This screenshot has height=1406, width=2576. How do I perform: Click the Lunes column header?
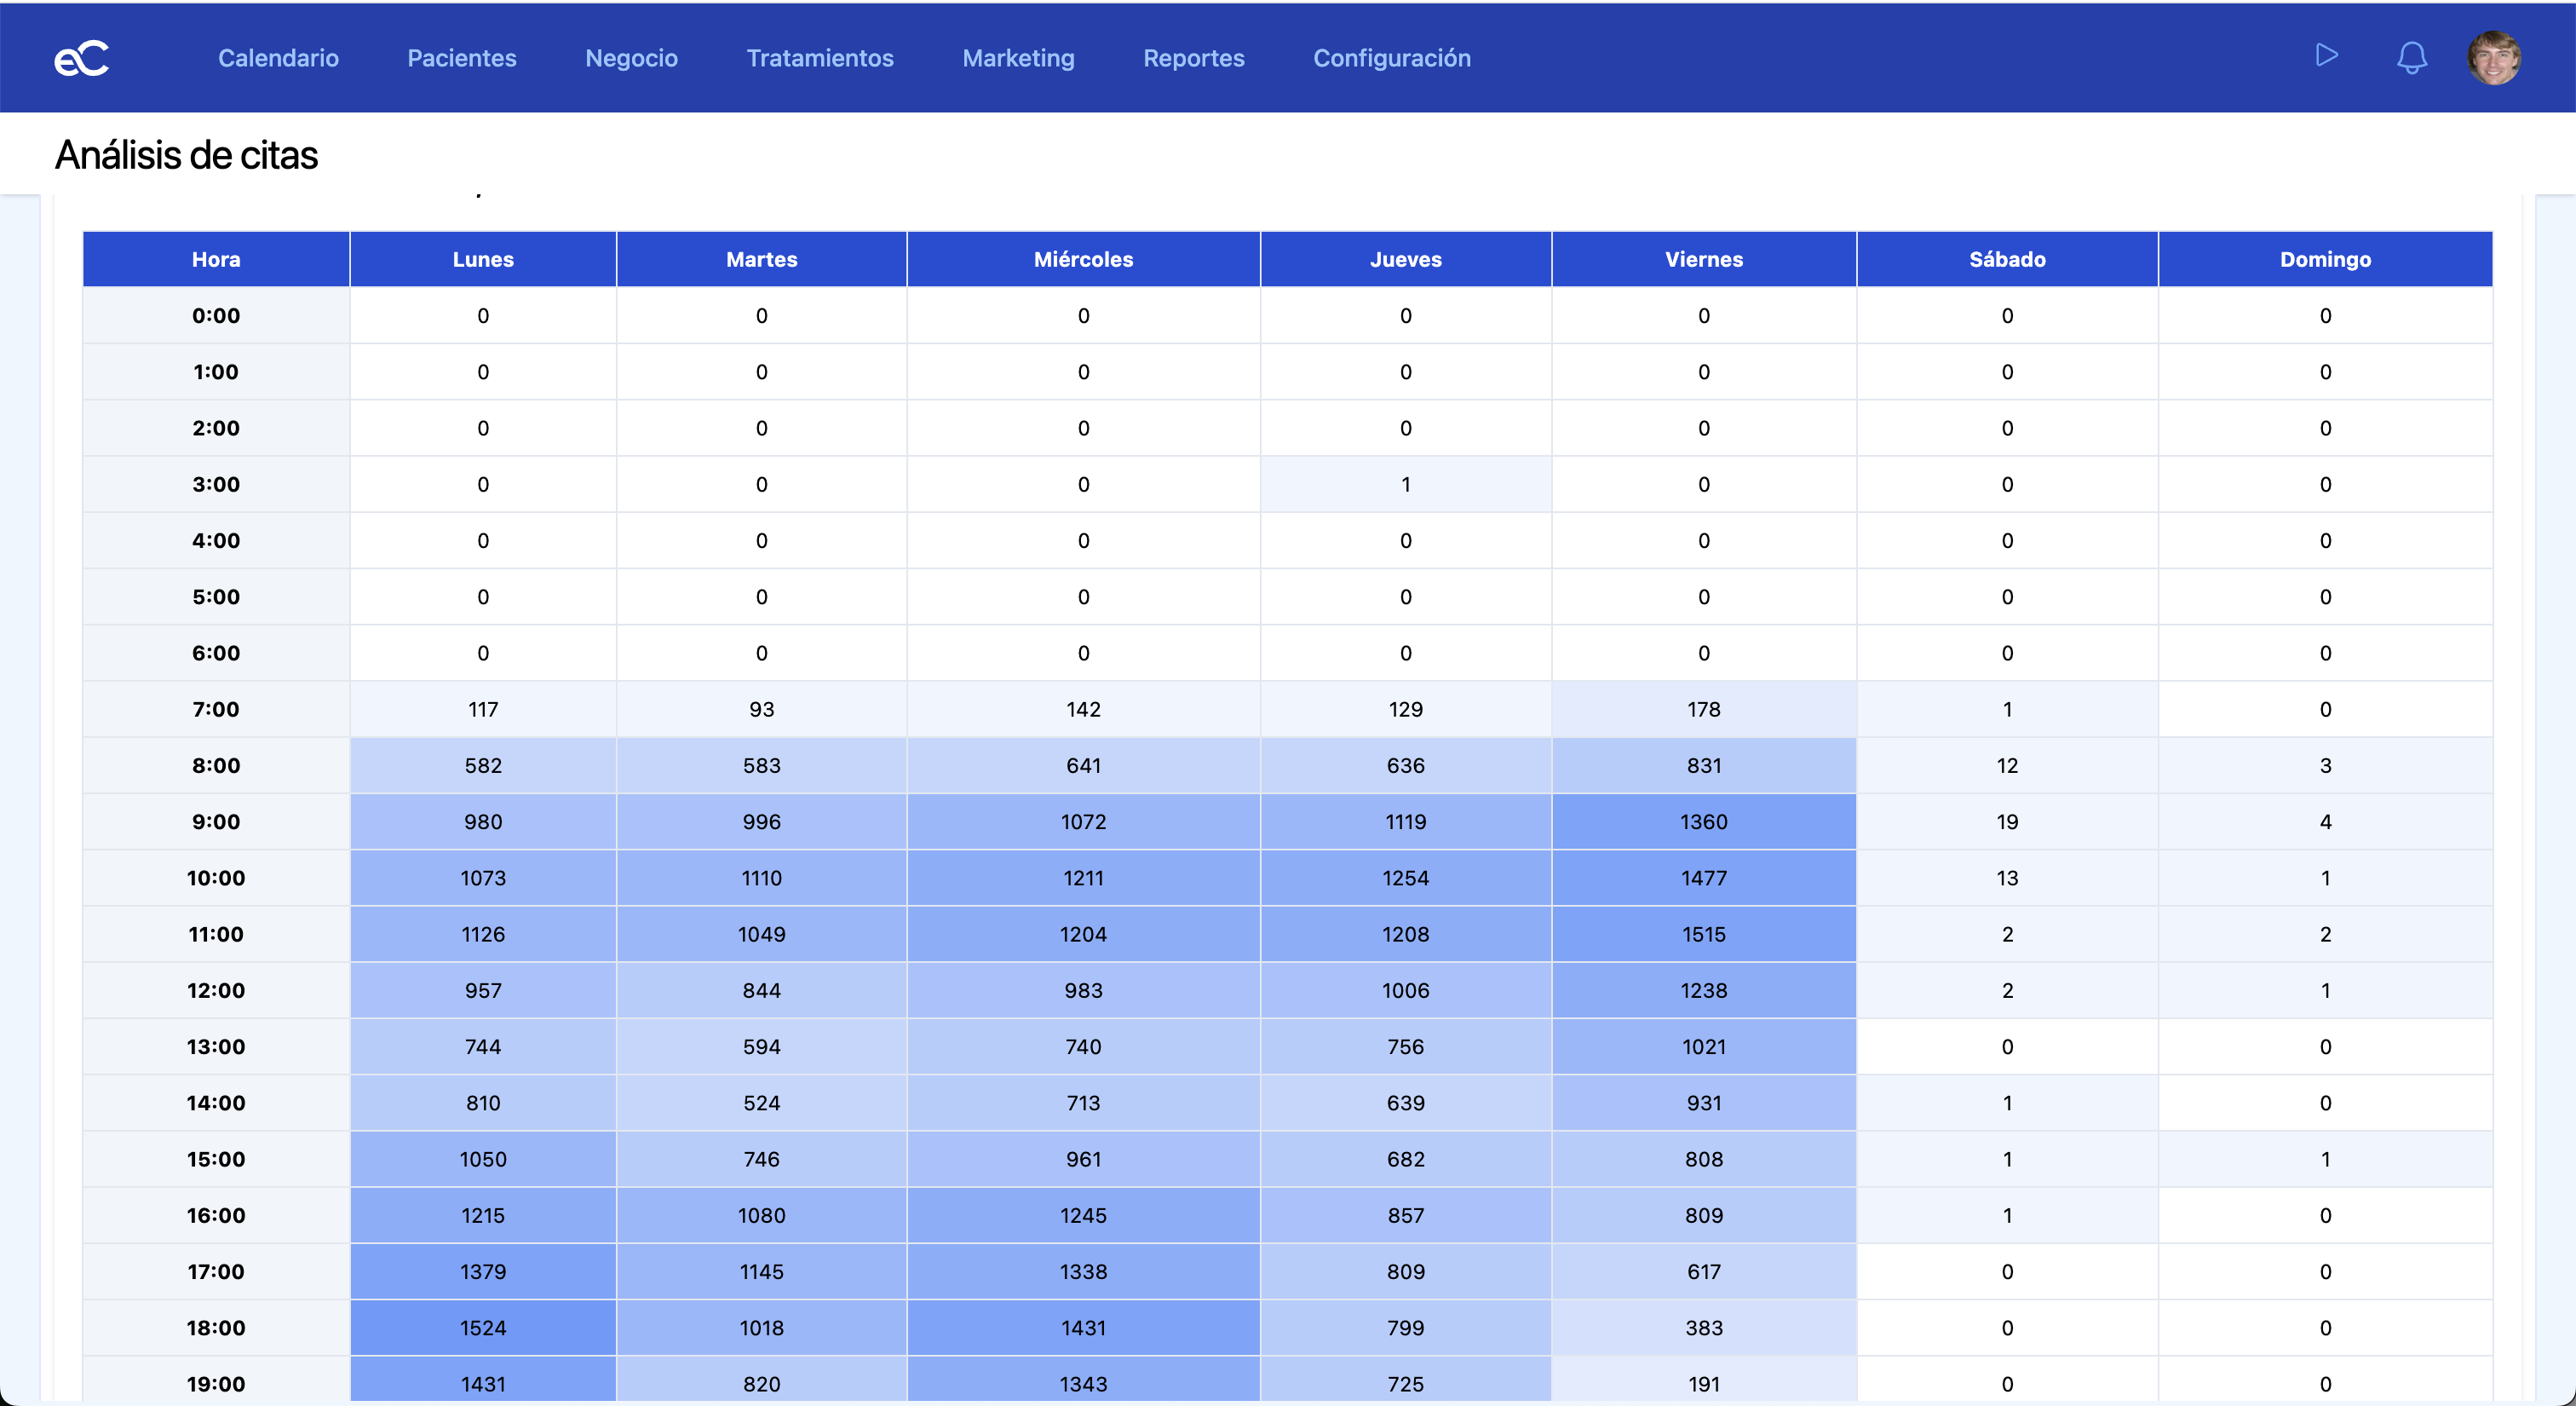coord(483,259)
